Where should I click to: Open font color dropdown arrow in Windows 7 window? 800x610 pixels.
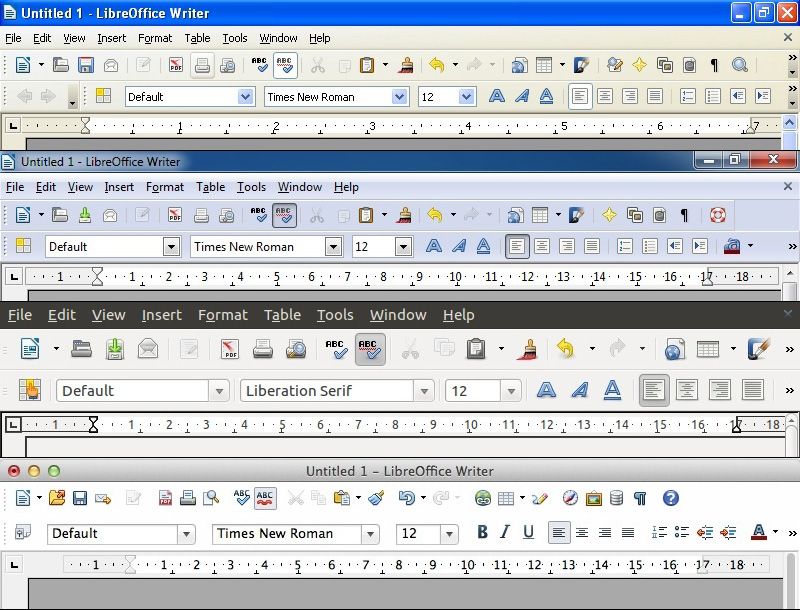750,246
